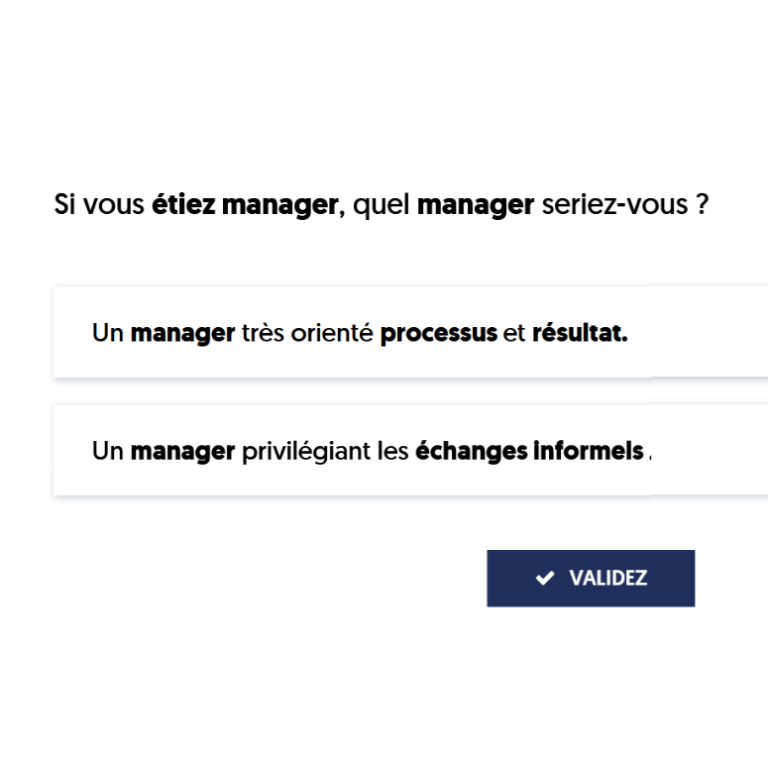
Task: Click 'très orienté' text in first answer card
Action: 307,333
